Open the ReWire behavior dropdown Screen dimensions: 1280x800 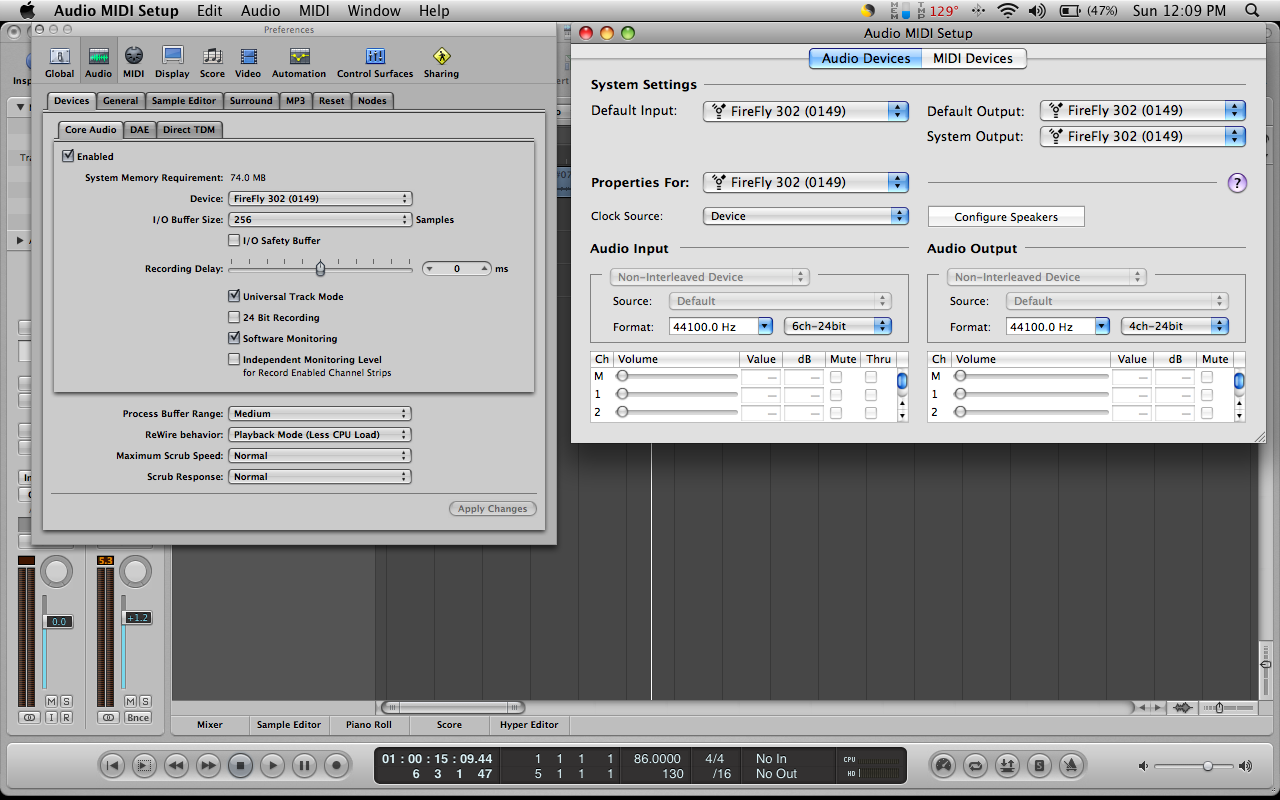pos(320,435)
